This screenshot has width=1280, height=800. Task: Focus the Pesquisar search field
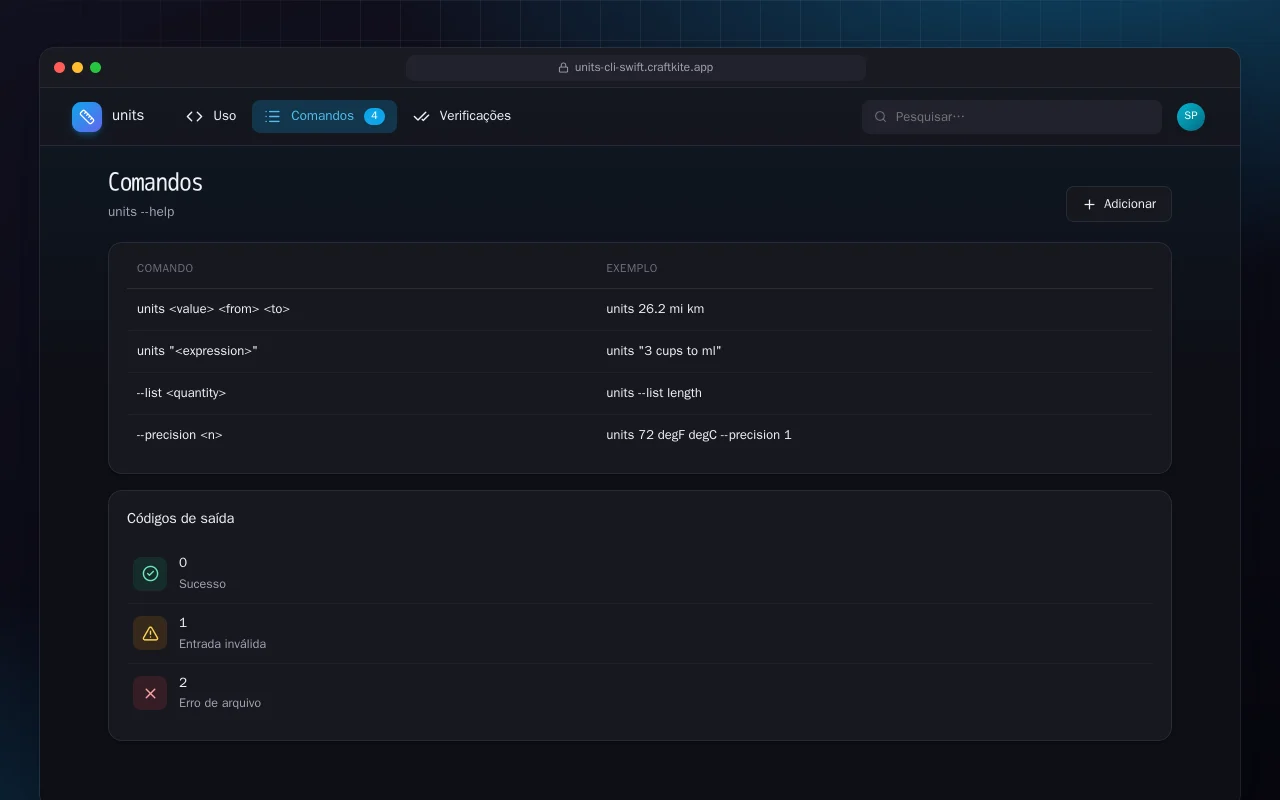1012,117
